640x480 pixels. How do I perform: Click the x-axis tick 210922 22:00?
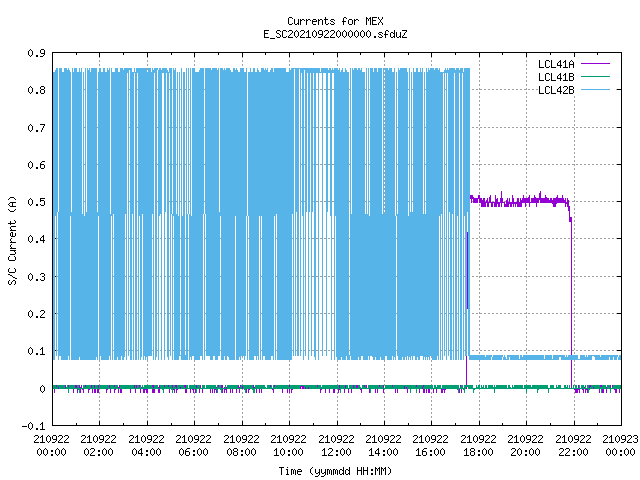573,446
